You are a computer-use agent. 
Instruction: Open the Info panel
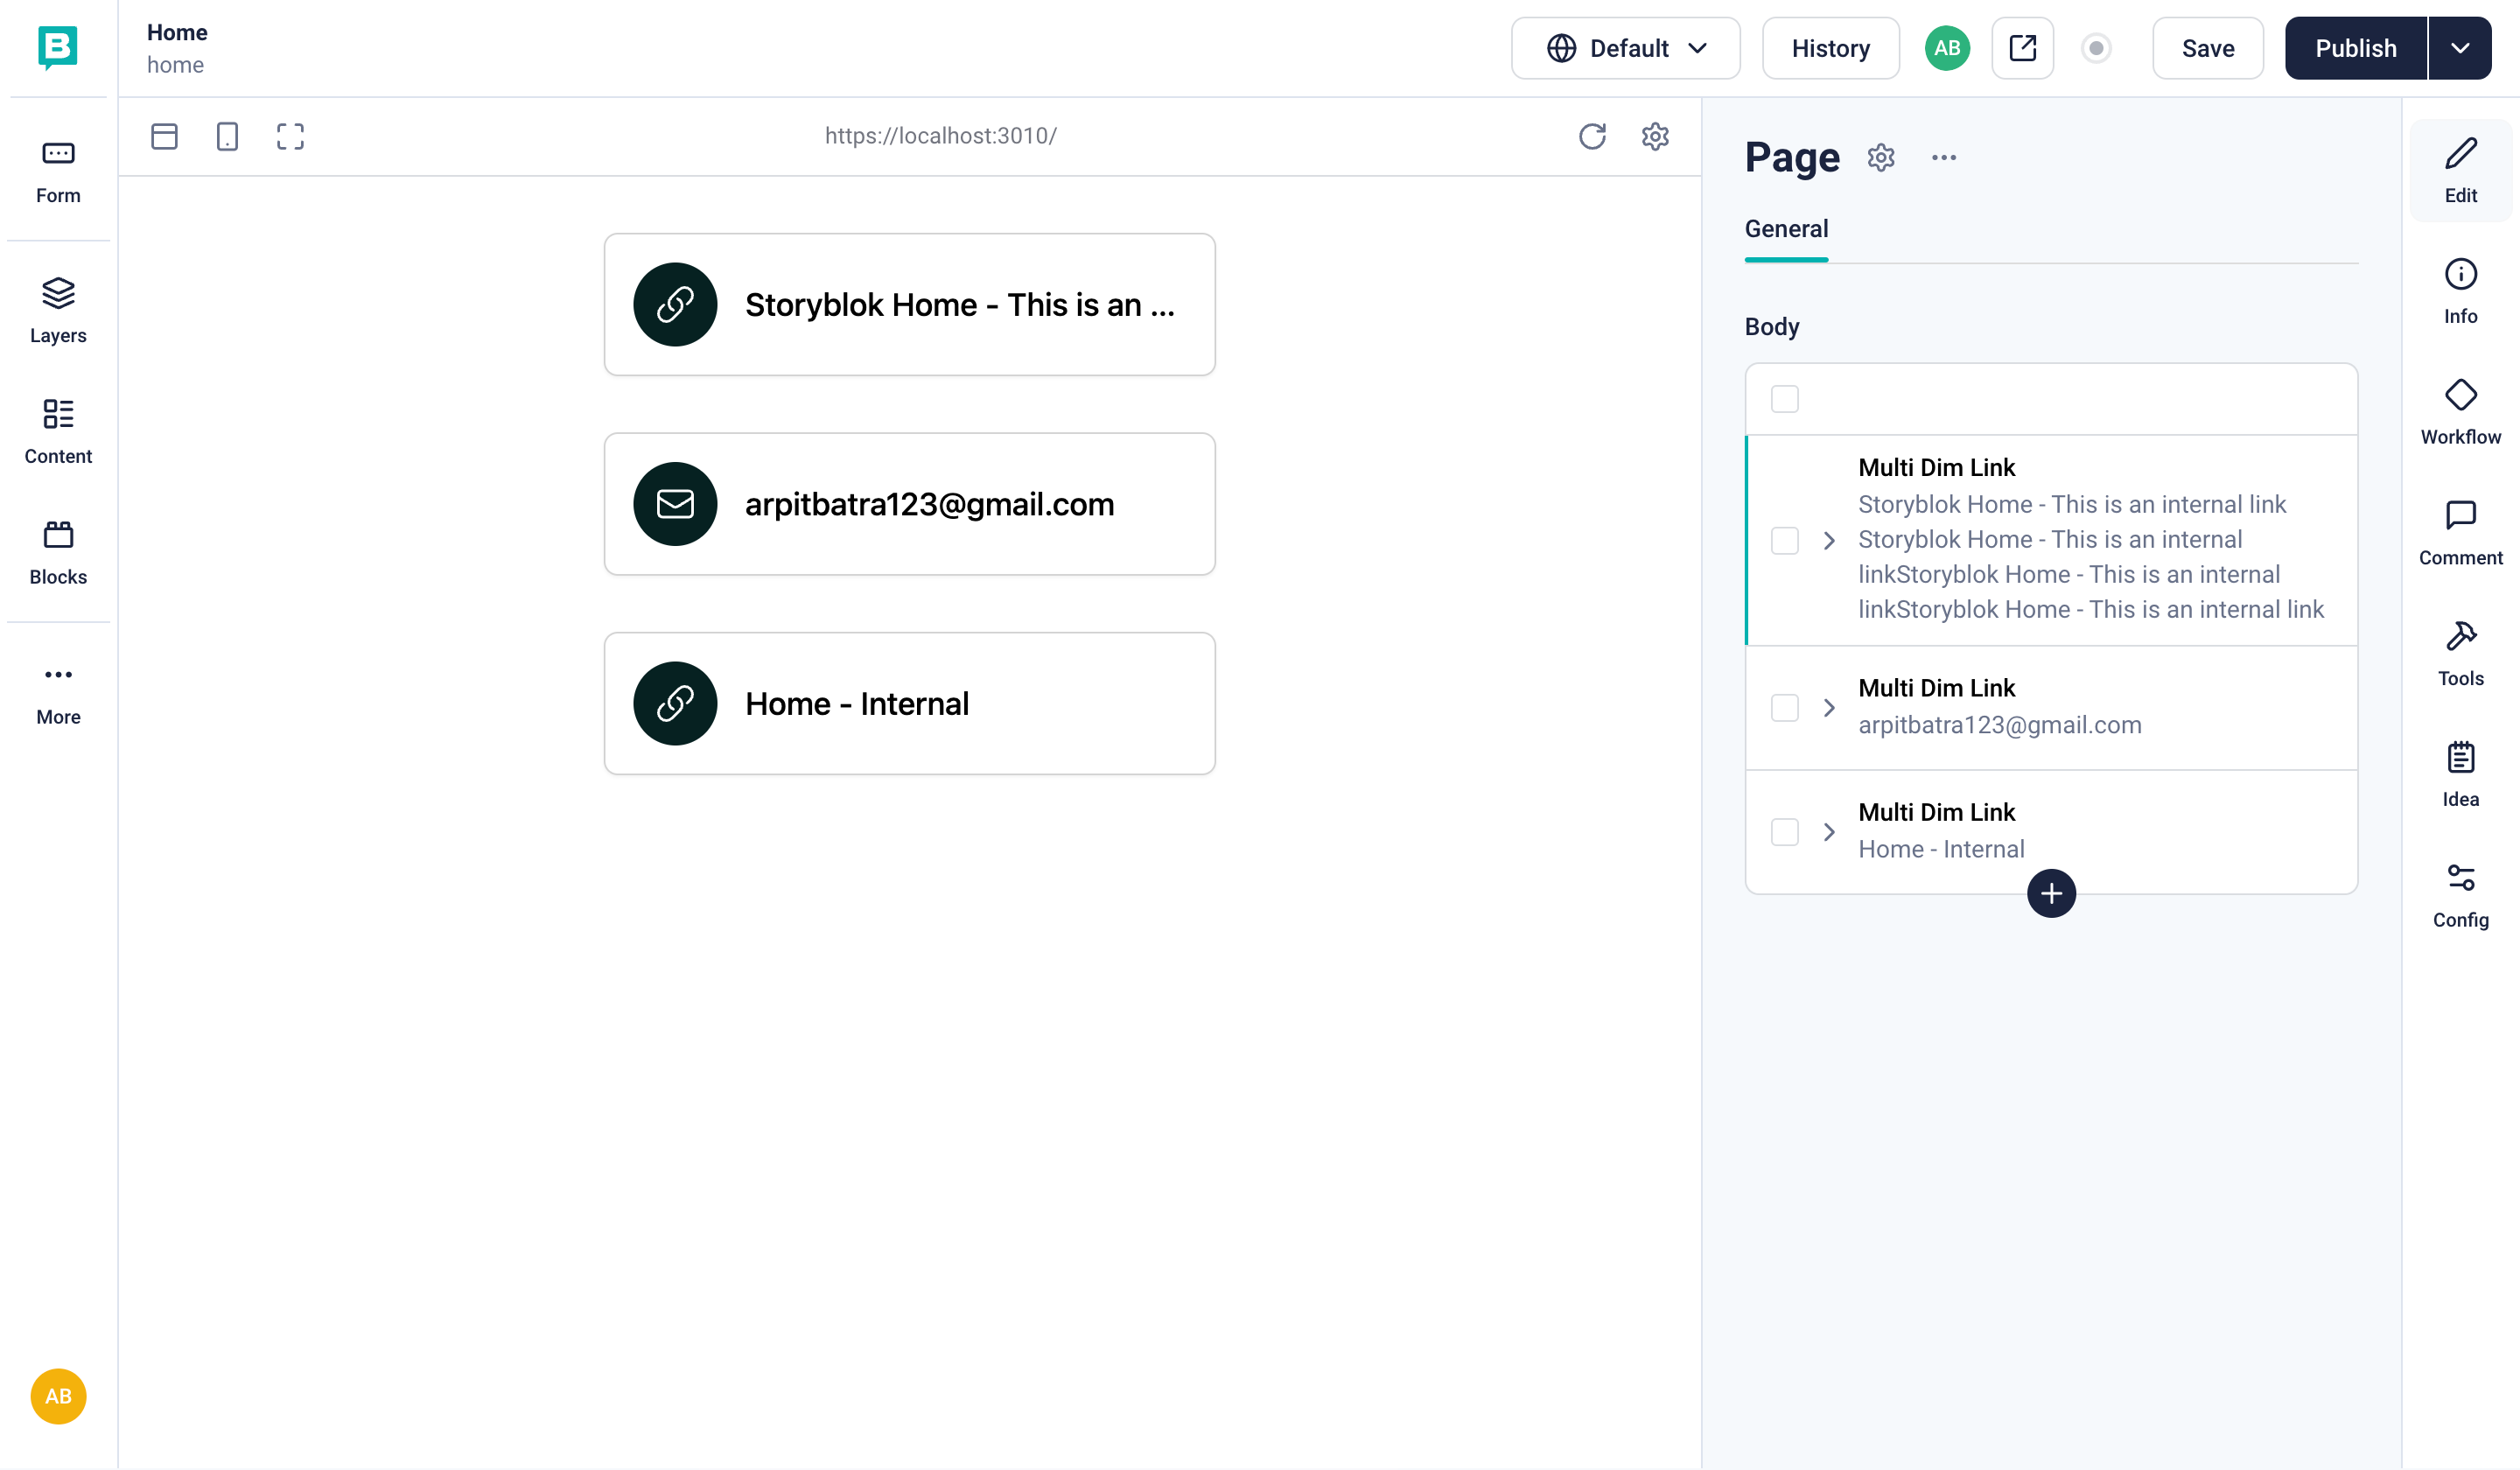pos(2460,291)
